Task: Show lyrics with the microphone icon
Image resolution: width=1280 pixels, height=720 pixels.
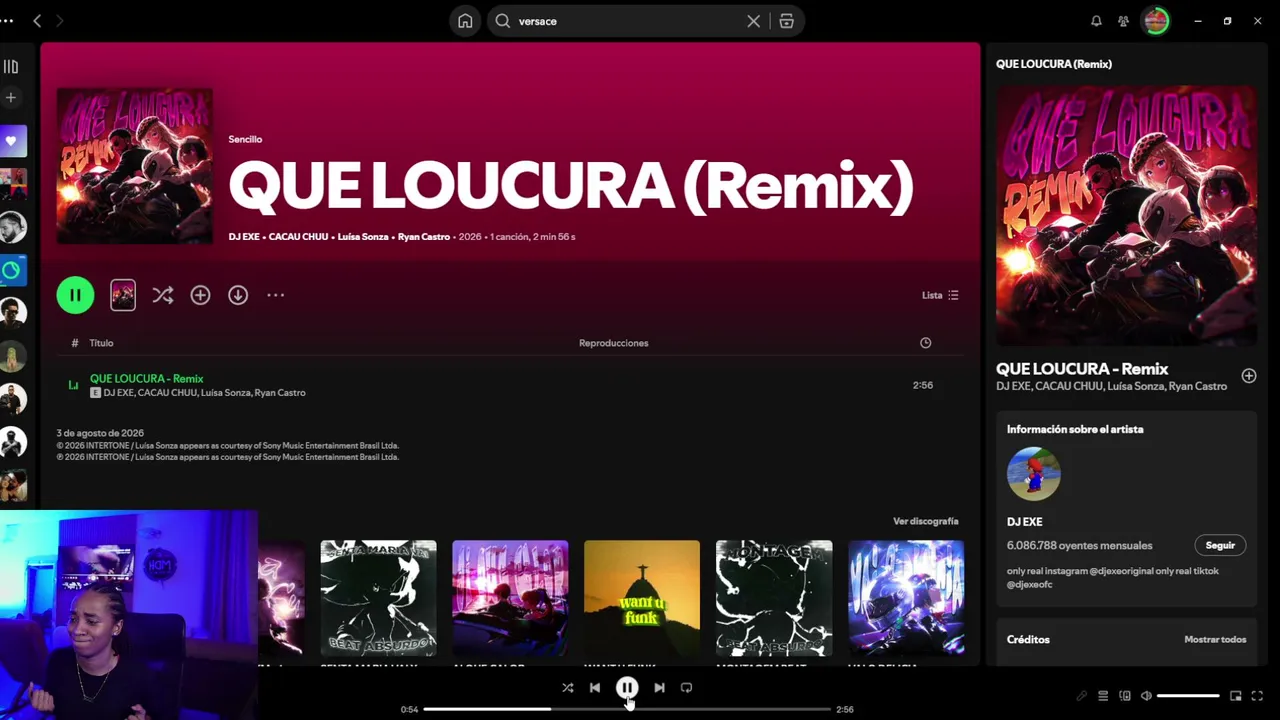Action: [1081, 696]
